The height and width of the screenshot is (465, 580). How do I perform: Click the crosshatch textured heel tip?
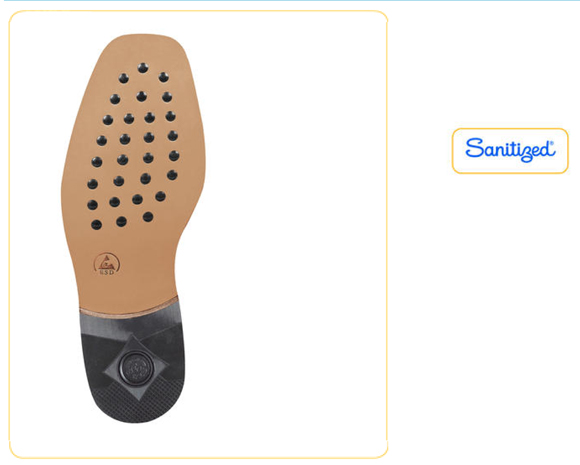pyautogui.click(x=136, y=405)
